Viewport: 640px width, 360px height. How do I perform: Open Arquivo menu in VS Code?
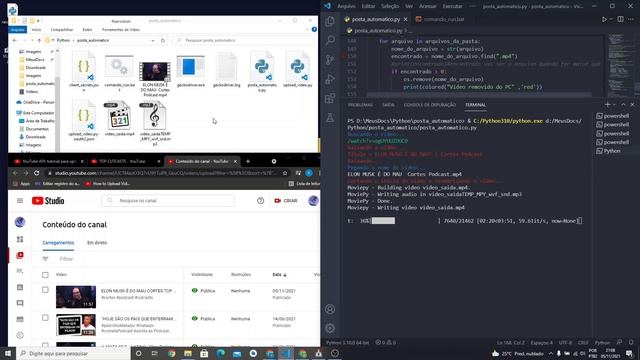[347, 6]
